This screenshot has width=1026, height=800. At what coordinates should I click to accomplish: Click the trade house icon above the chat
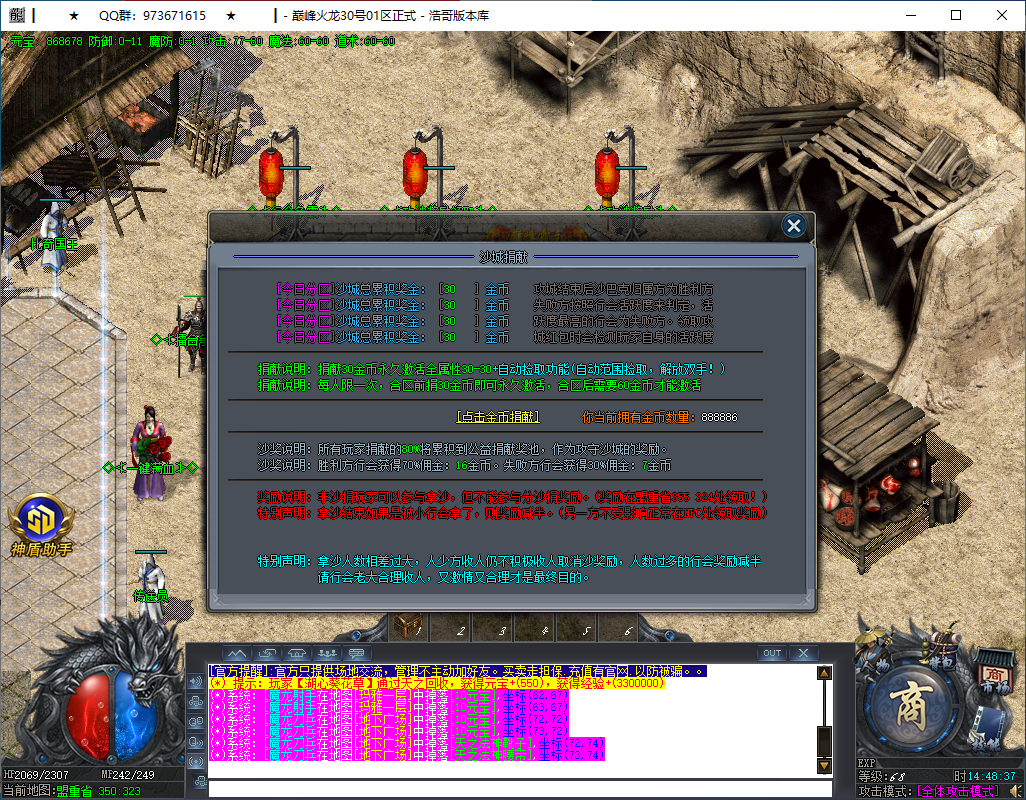coord(295,653)
